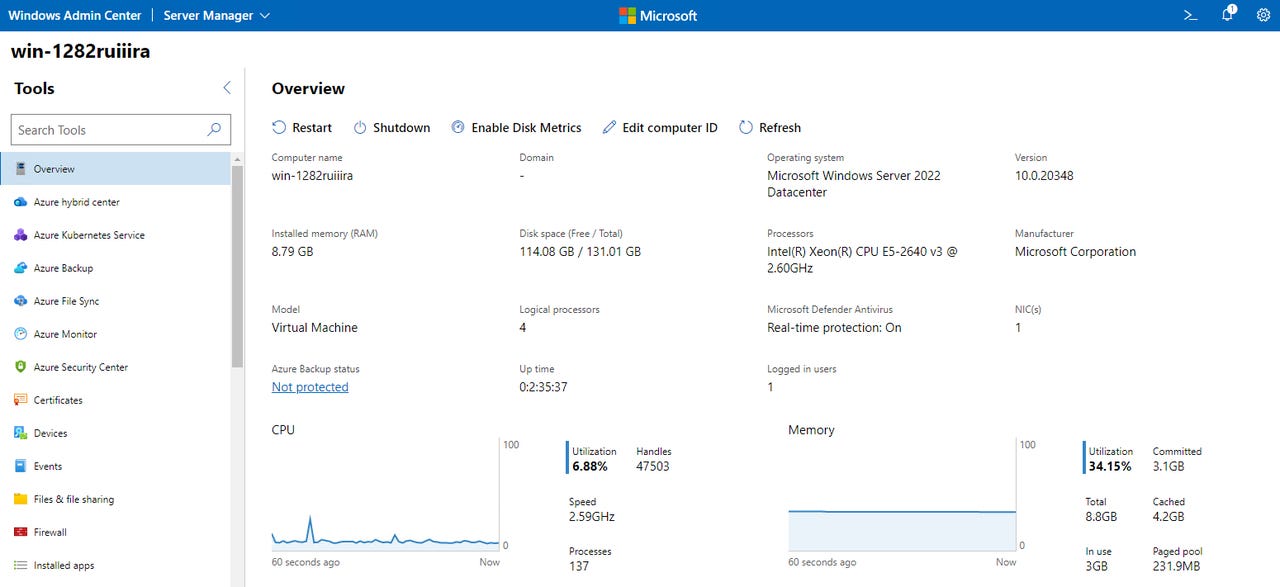The height and width of the screenshot is (587, 1280).
Task: Open the Not protected backup status link
Action: click(310, 387)
